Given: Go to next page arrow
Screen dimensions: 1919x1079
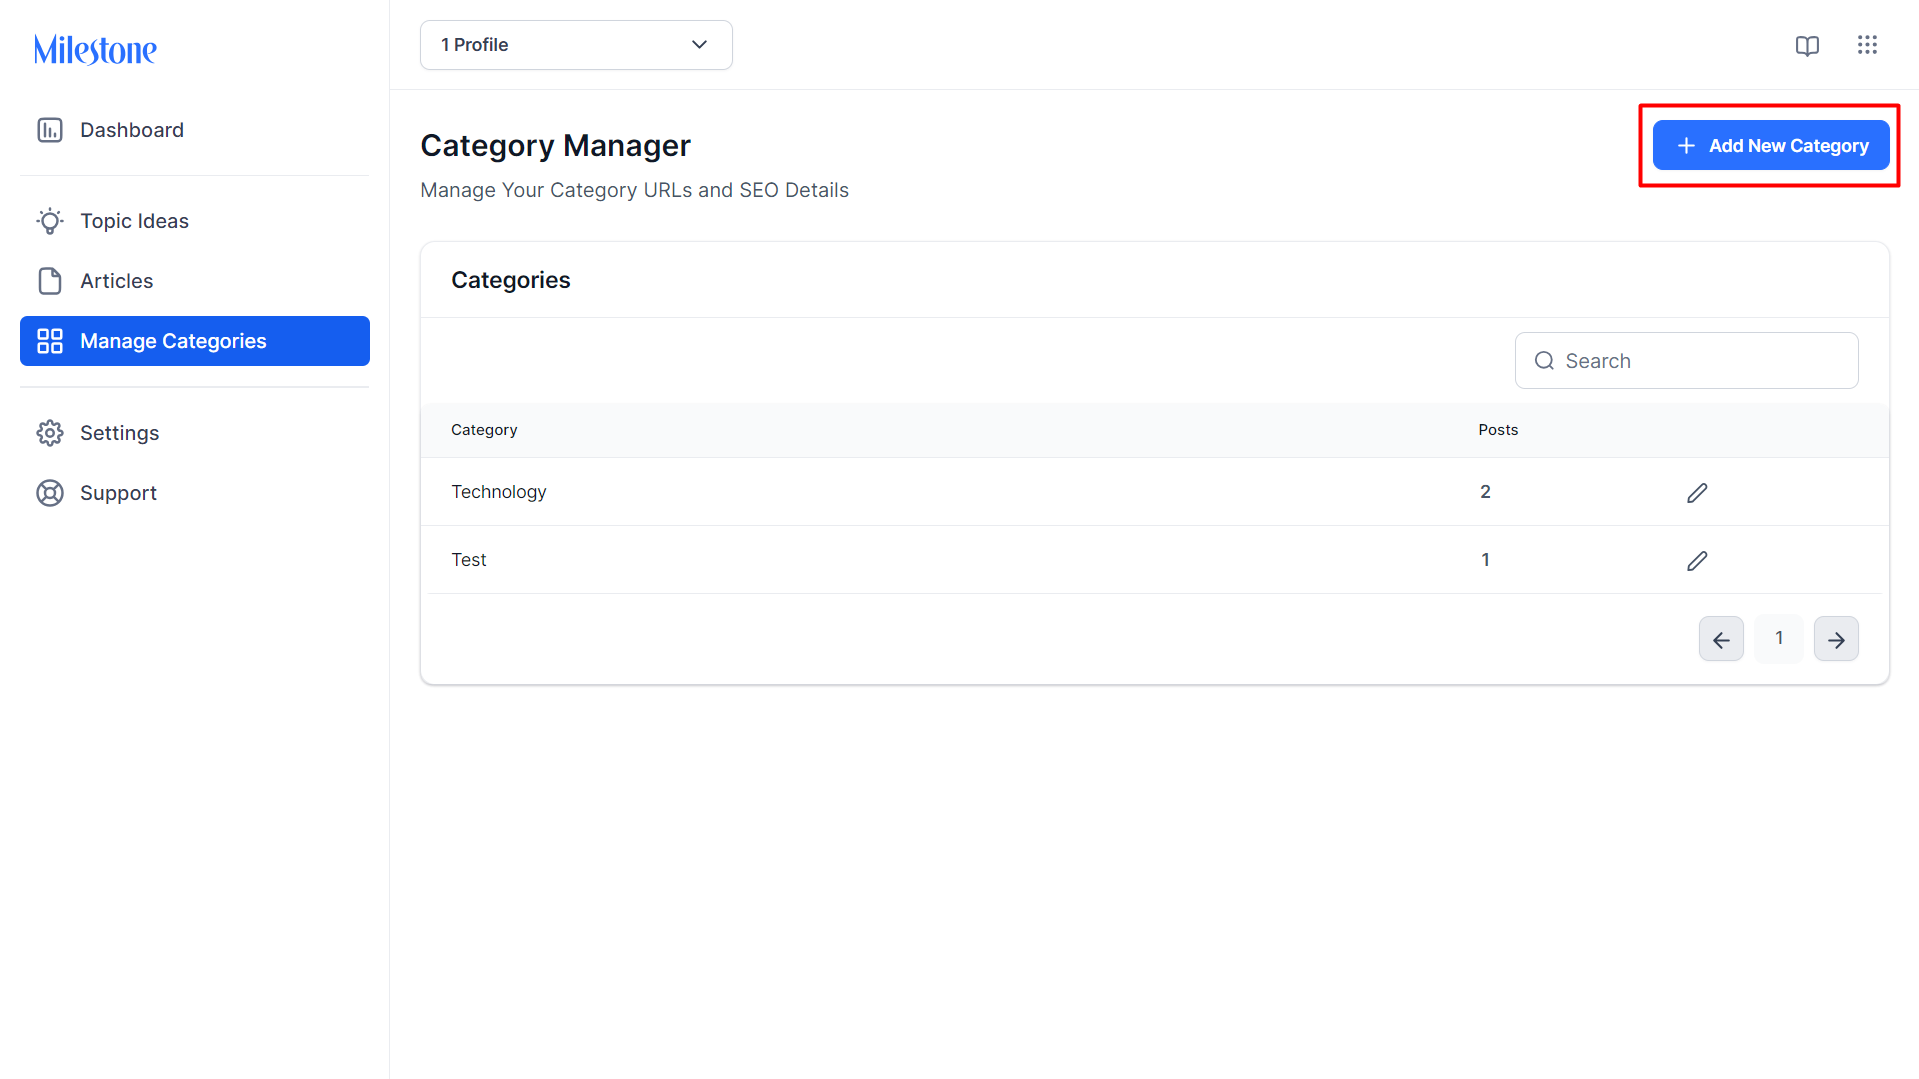Looking at the screenshot, I should [1836, 639].
